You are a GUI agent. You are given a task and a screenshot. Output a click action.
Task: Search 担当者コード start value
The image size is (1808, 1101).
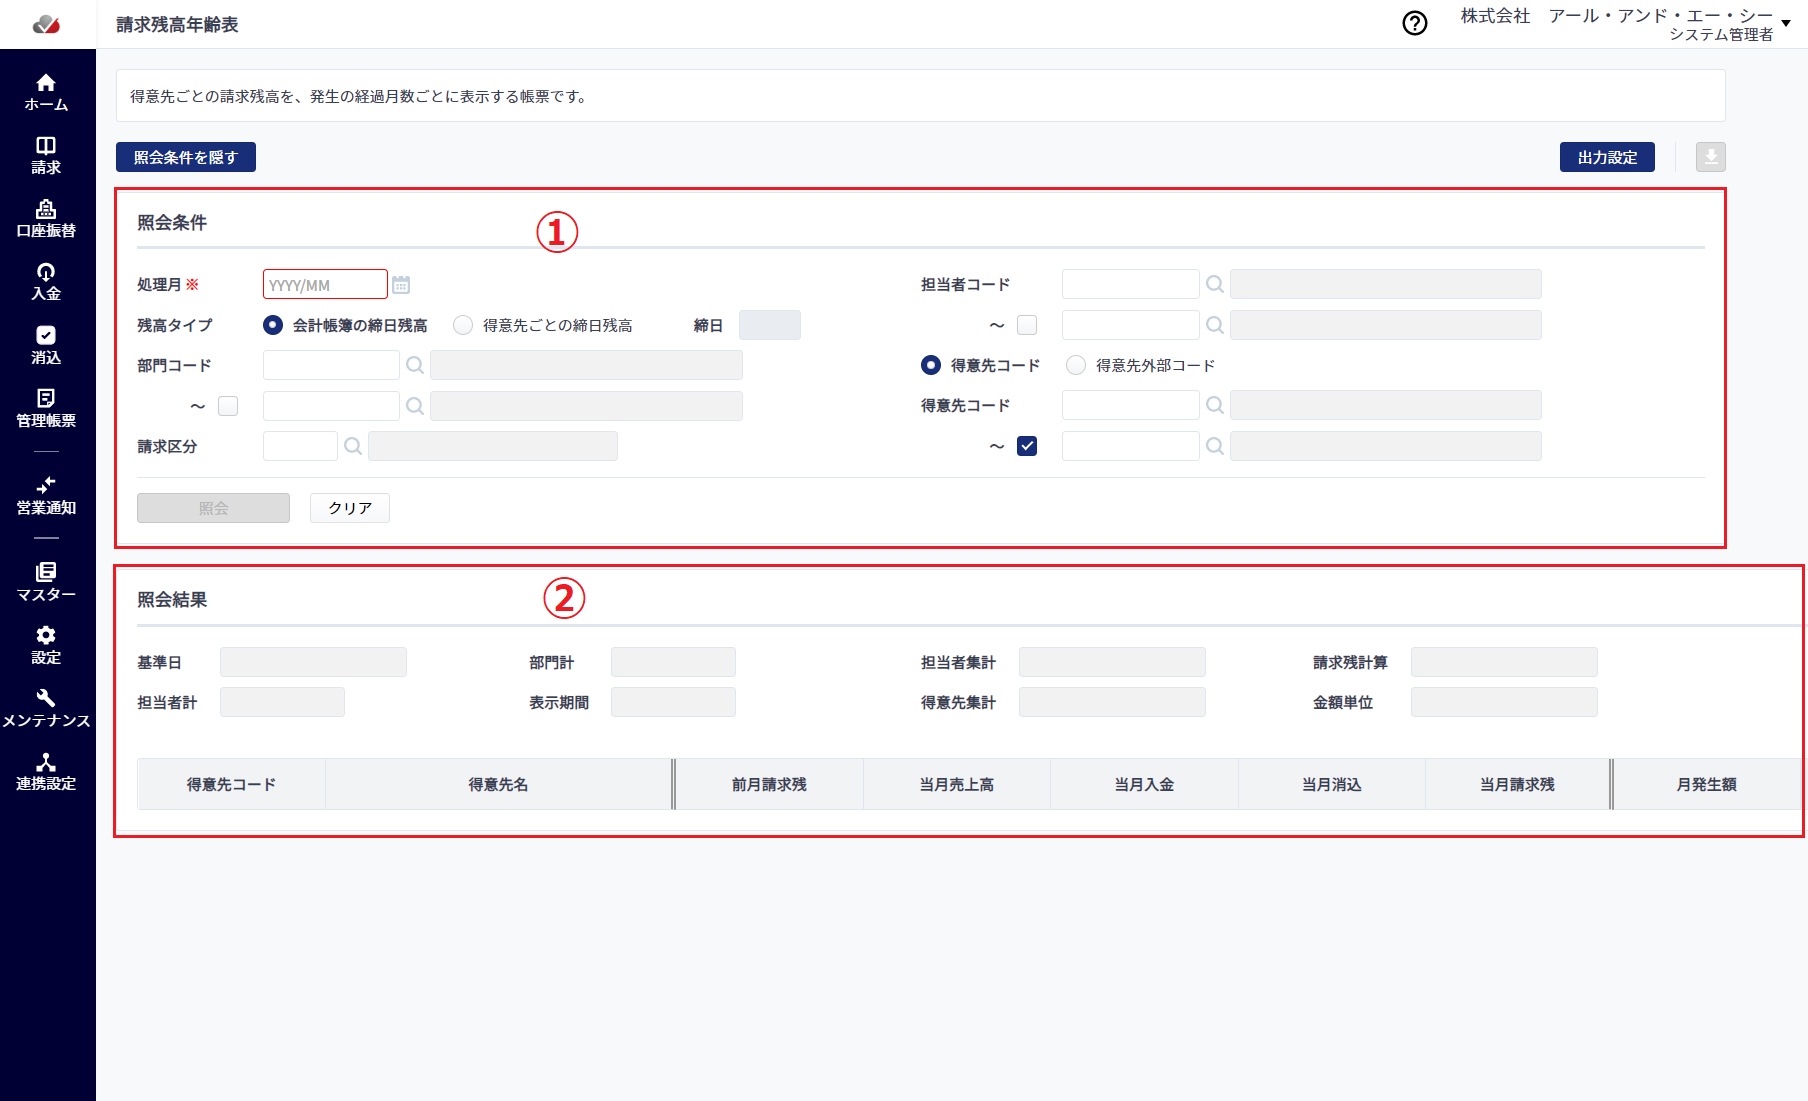pos(1215,284)
